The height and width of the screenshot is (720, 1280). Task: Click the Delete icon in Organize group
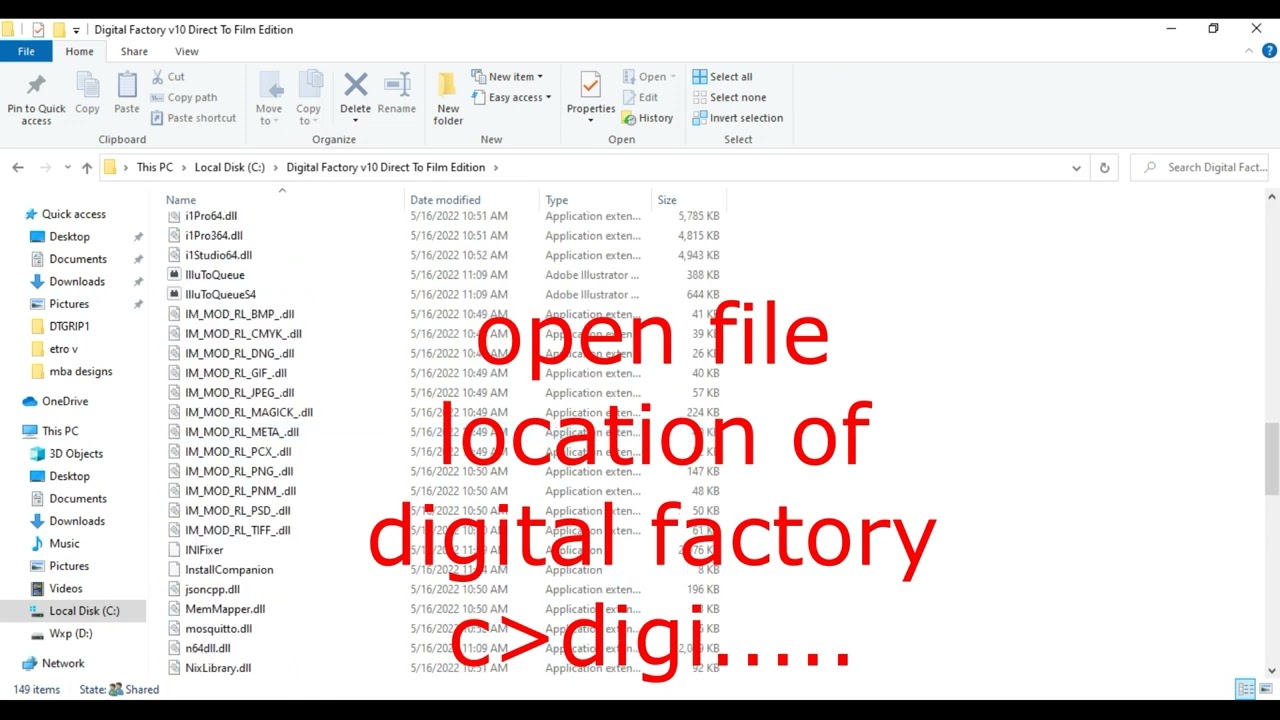click(355, 86)
